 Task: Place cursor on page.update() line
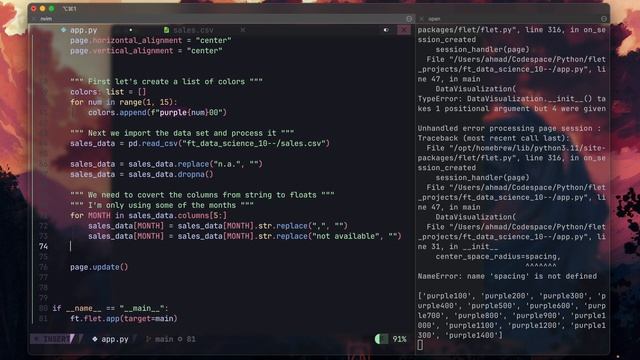click(99, 267)
